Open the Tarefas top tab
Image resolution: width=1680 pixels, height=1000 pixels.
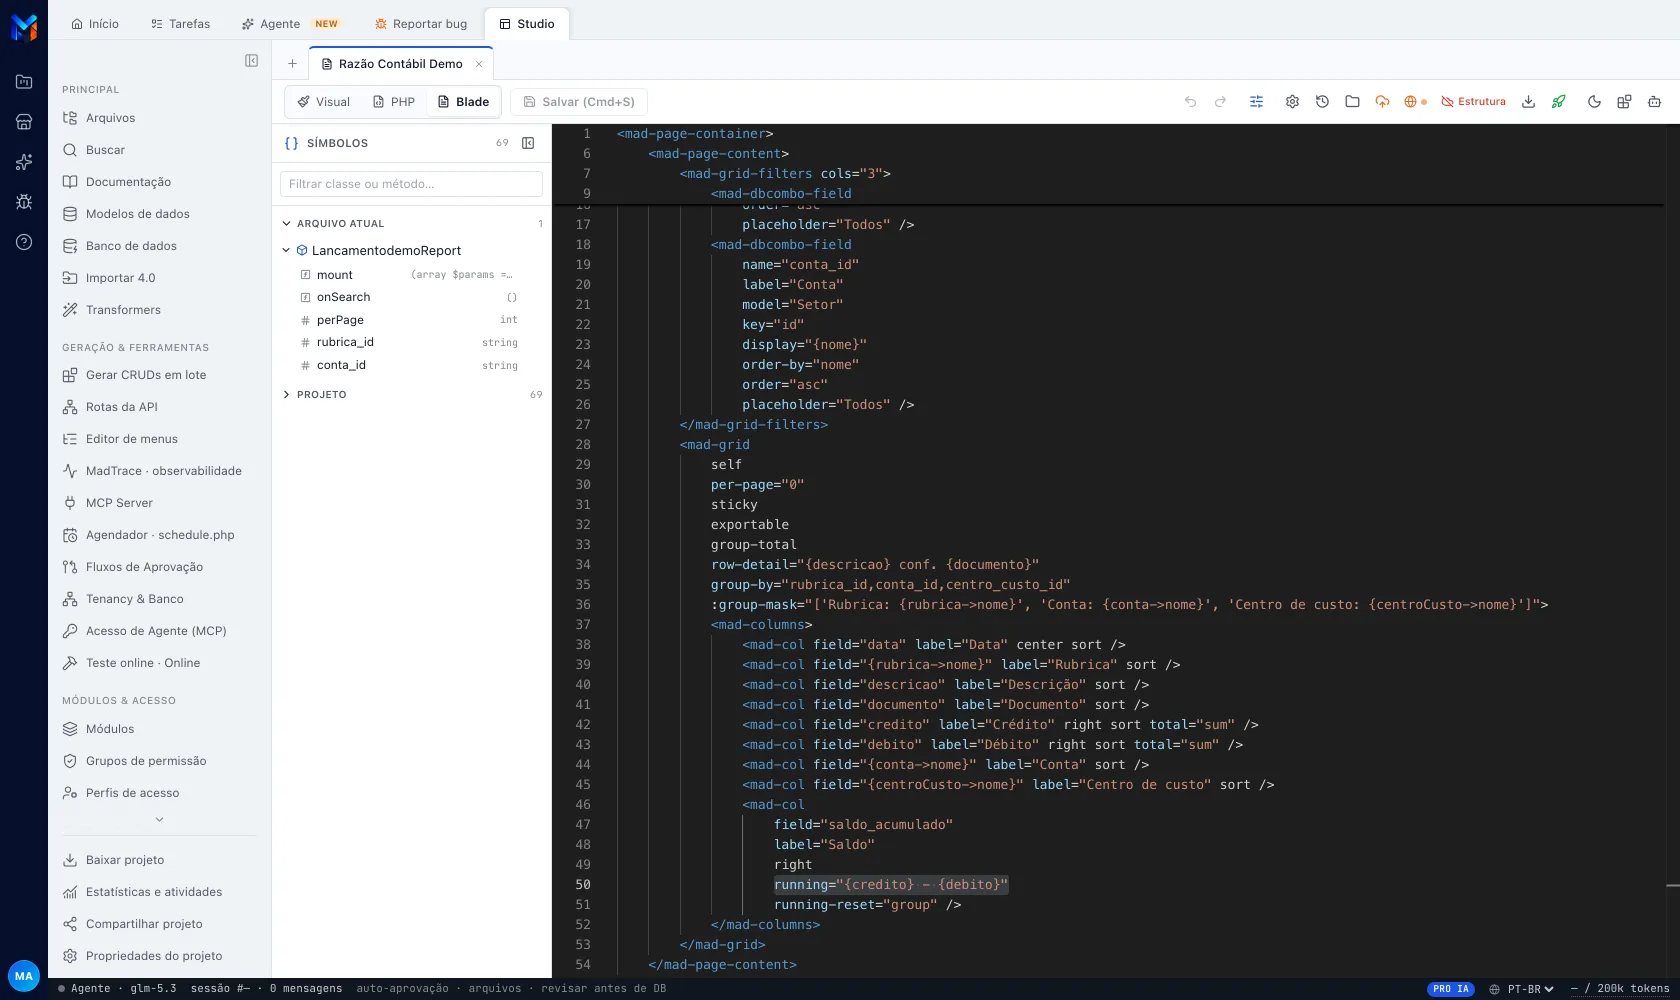coord(180,24)
